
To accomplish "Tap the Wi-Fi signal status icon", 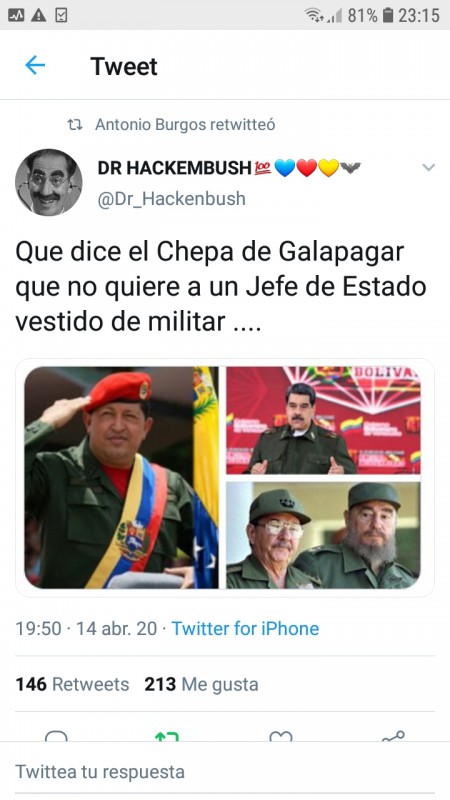I will pos(314,15).
